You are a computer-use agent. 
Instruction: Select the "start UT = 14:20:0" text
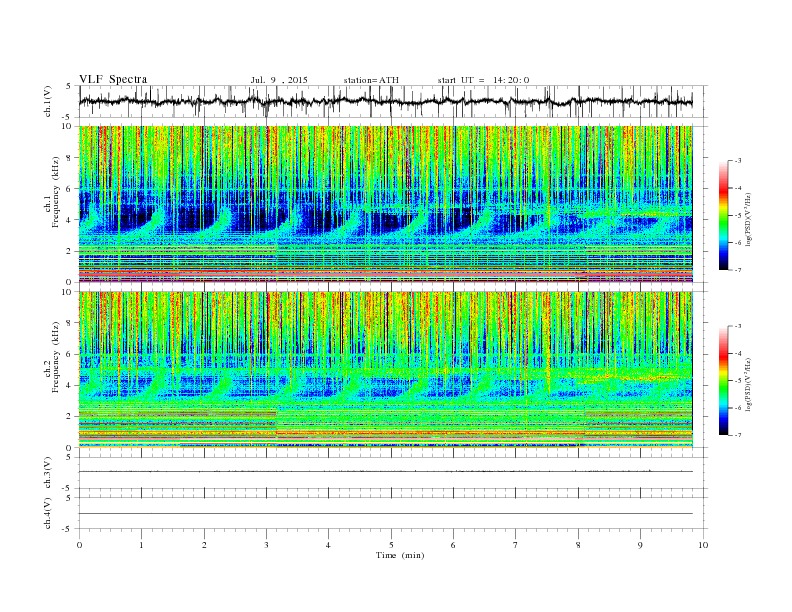(x=483, y=80)
